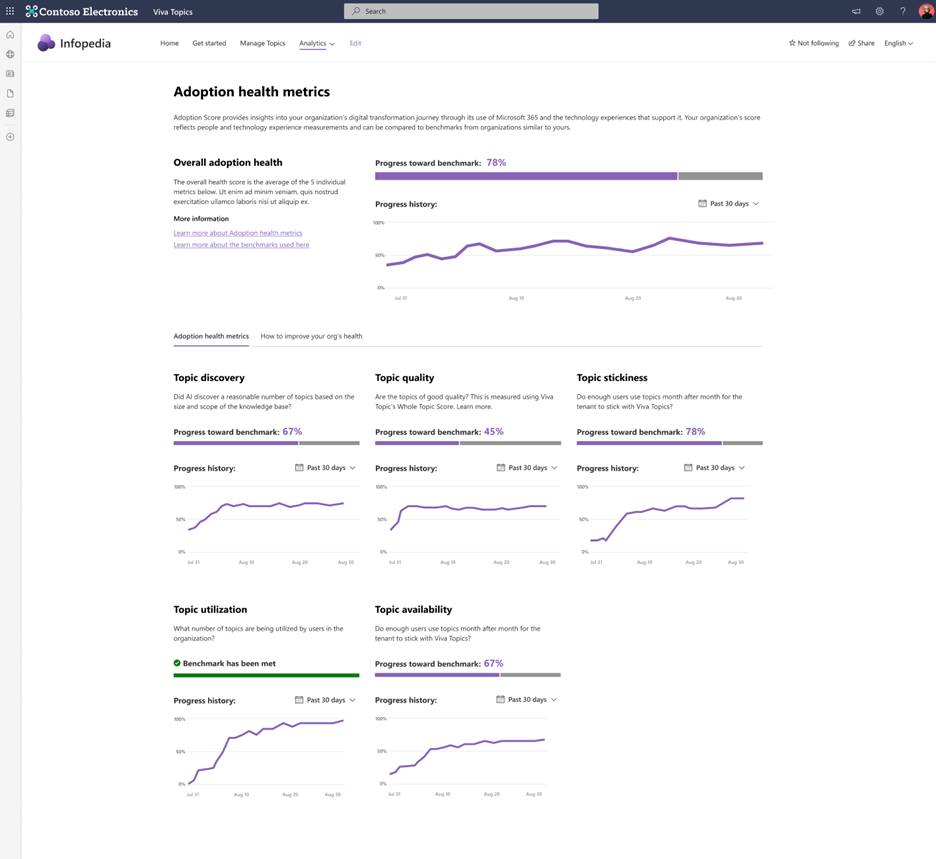Click Learn more about Adoption health metrics link
Screen dimensions: 936x859
tap(237, 233)
